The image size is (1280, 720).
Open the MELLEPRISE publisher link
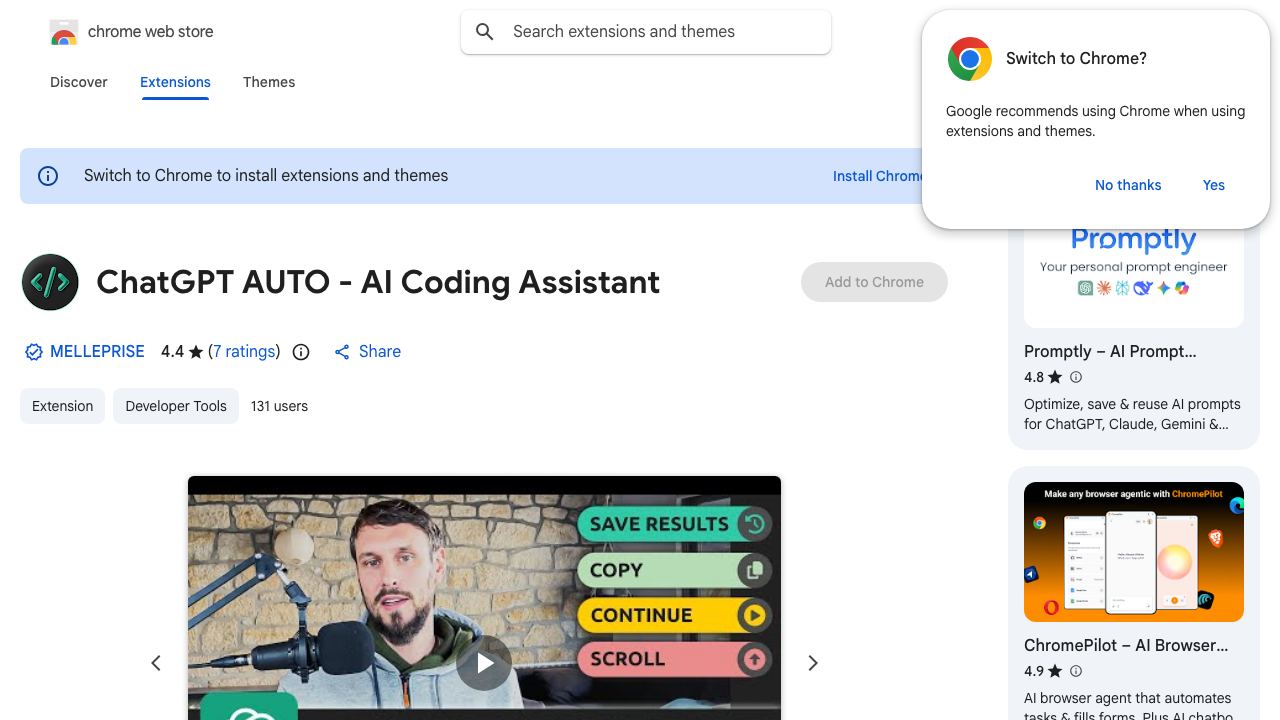97,352
